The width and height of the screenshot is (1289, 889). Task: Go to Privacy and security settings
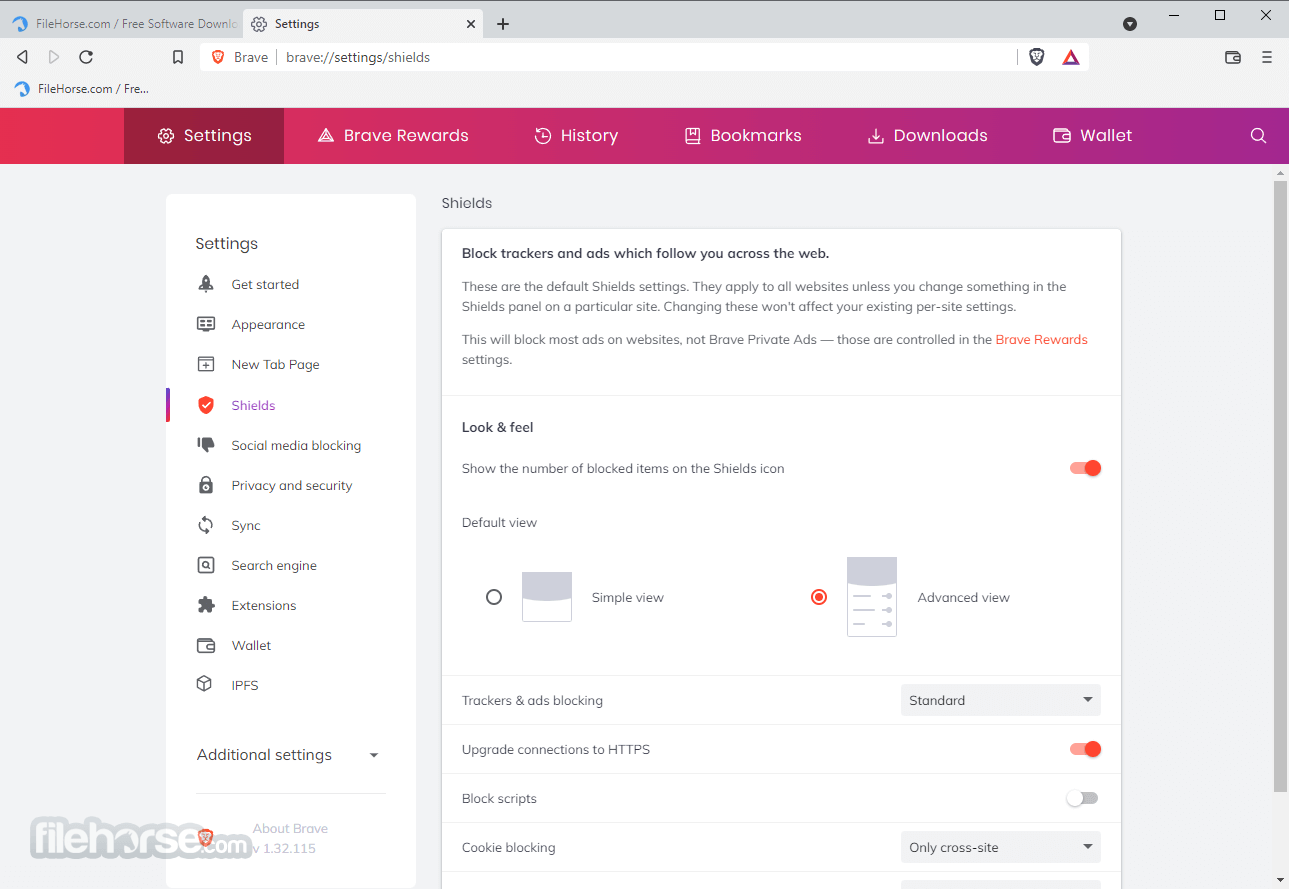tap(292, 485)
